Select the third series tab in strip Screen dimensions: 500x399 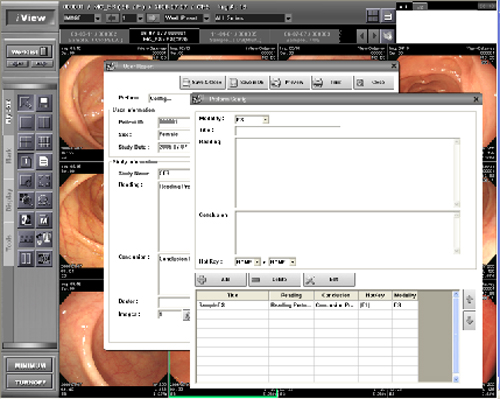[x=234, y=36]
